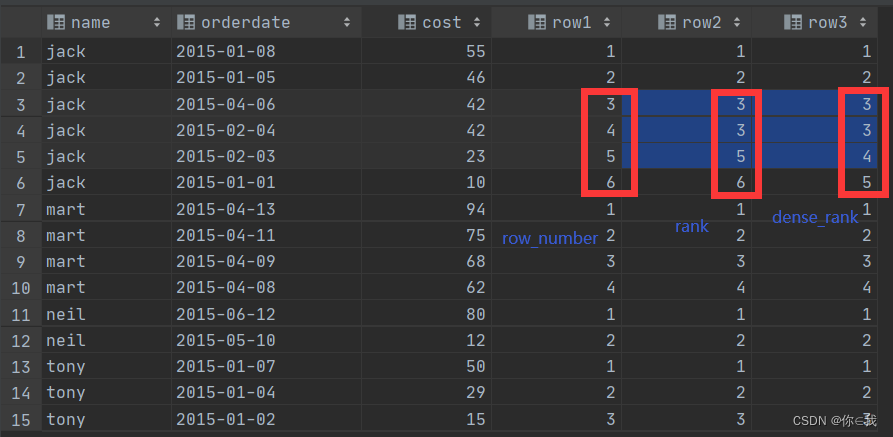Click the cost cell with value 50

(x=426, y=366)
